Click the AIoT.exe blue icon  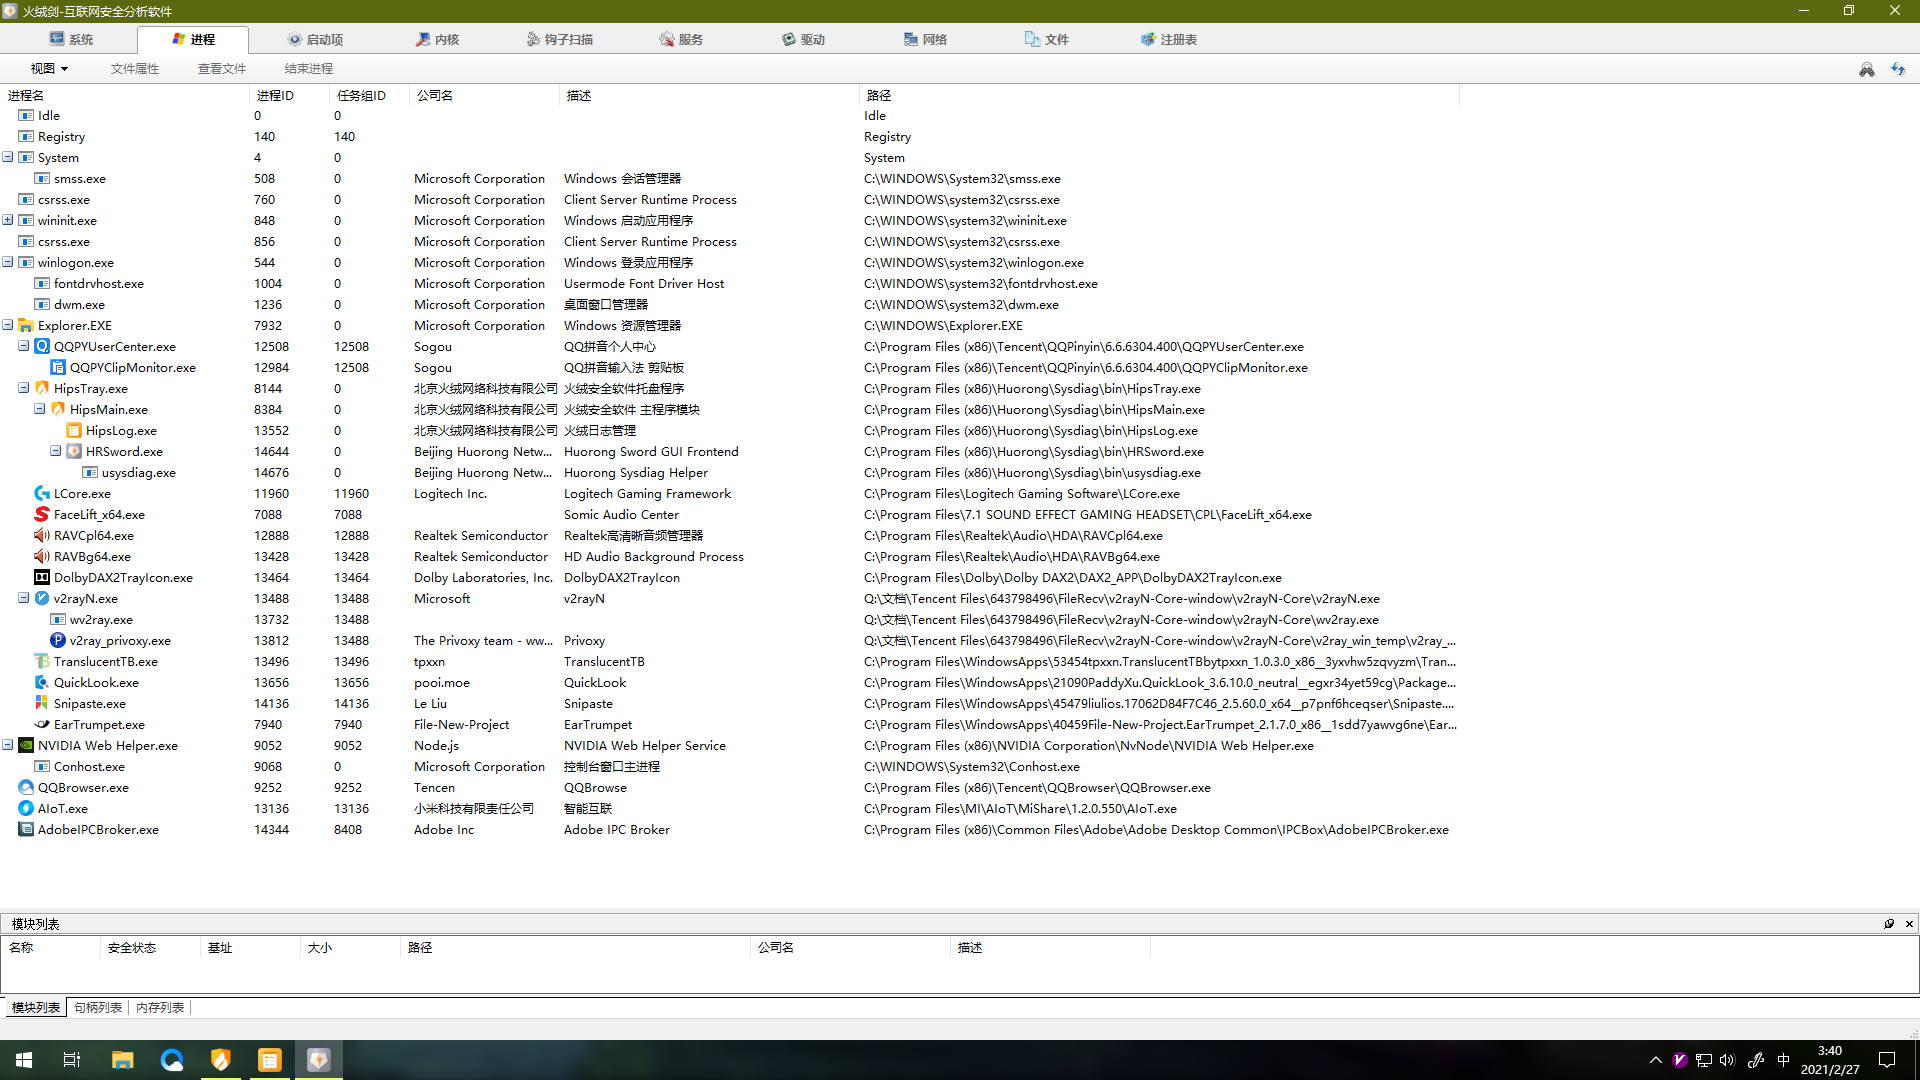coord(26,809)
